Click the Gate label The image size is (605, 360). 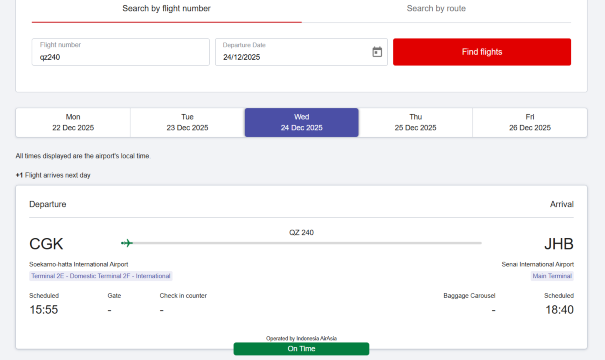pos(114,296)
